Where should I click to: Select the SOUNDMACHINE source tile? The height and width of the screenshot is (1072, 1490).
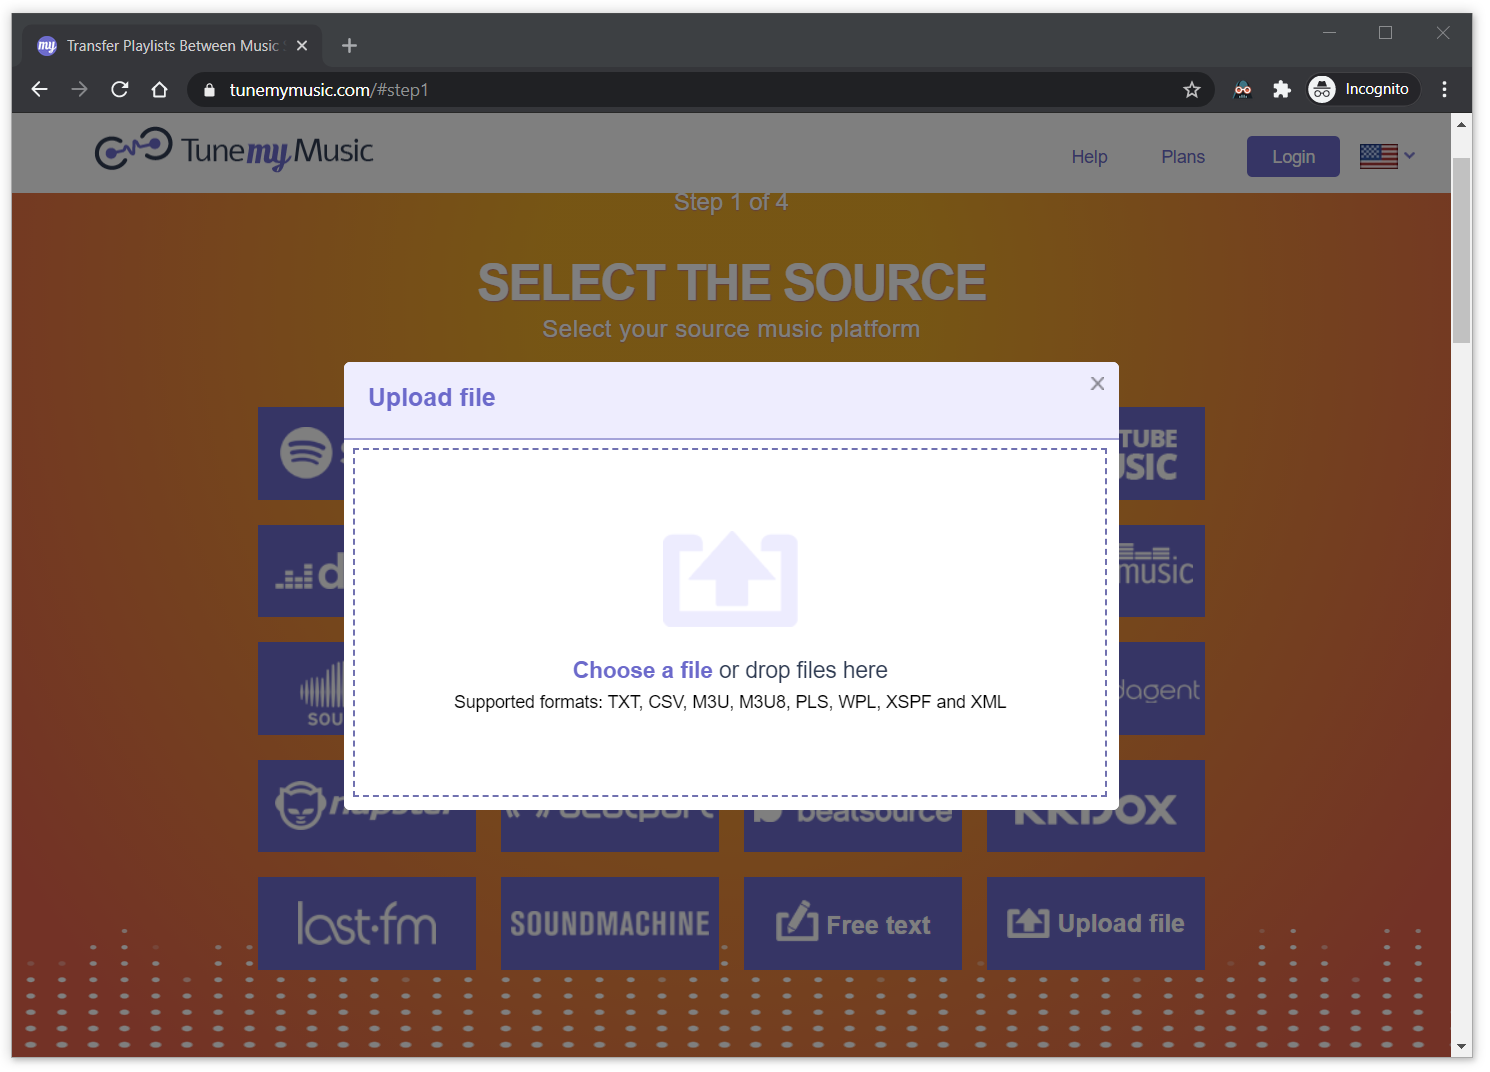[x=610, y=923]
